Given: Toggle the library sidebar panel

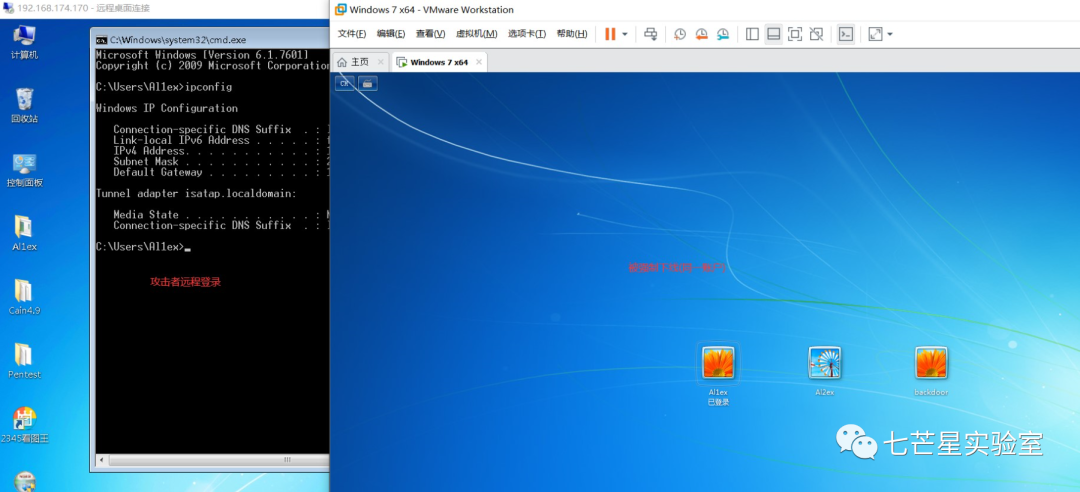Looking at the screenshot, I should [752, 34].
